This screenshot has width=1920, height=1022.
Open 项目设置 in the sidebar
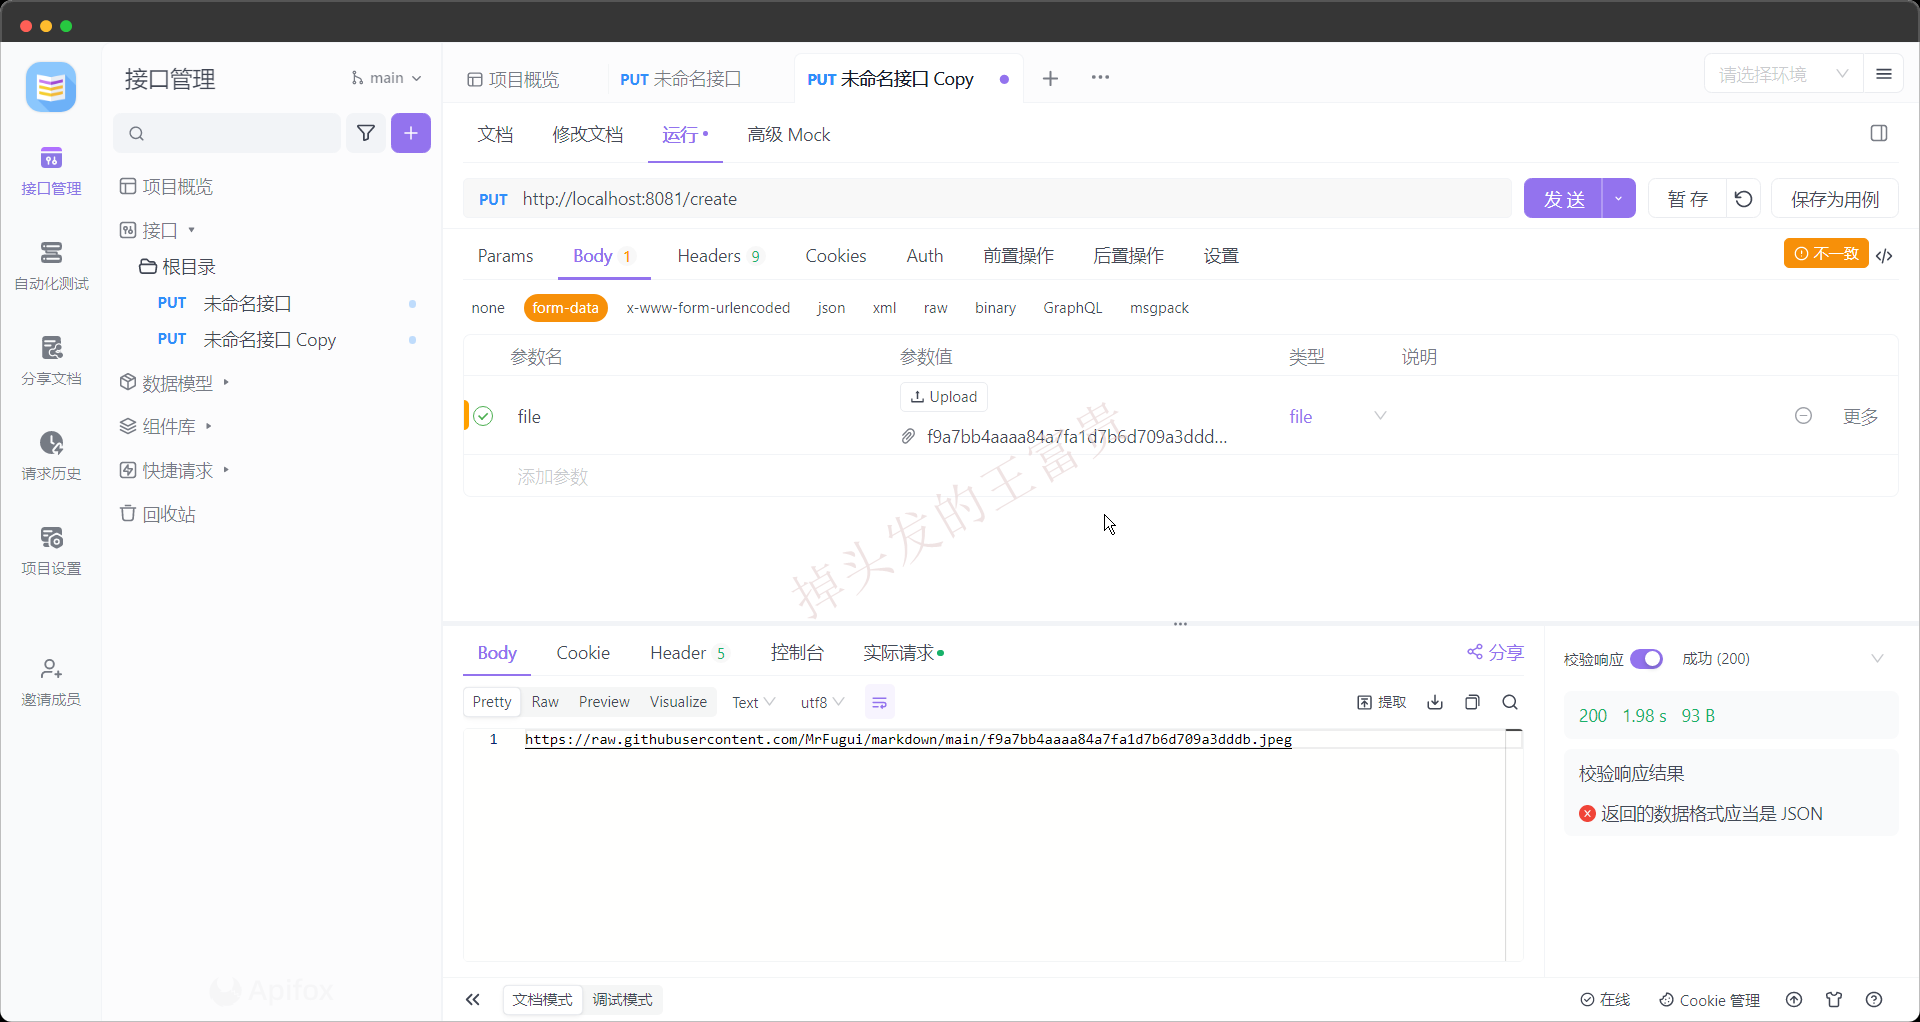(51, 551)
